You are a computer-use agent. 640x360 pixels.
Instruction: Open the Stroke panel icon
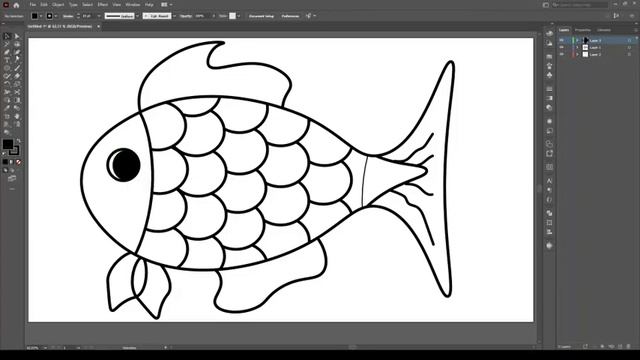coord(549,89)
